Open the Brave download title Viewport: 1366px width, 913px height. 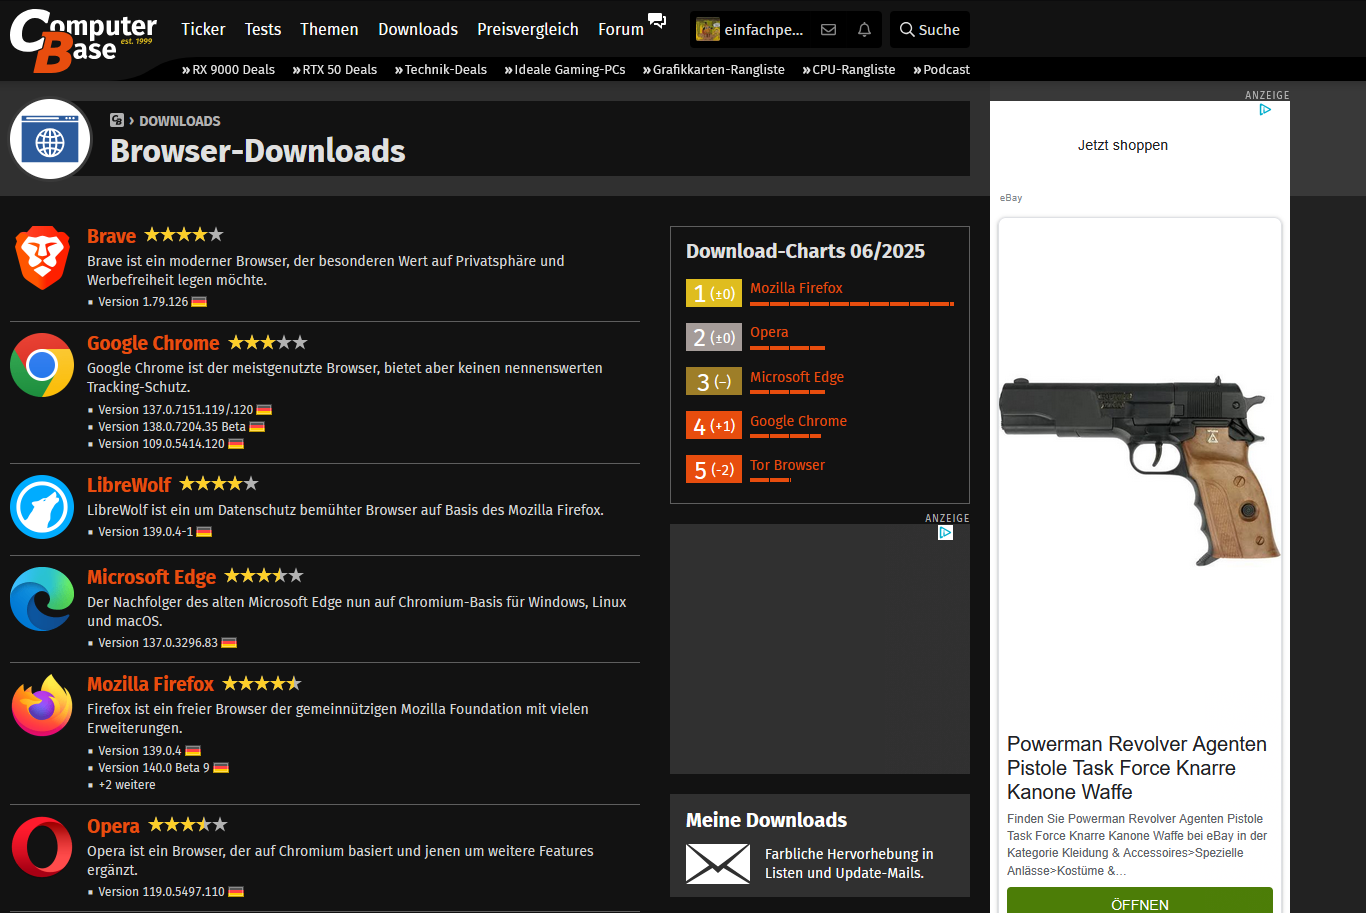pyautogui.click(x=111, y=236)
